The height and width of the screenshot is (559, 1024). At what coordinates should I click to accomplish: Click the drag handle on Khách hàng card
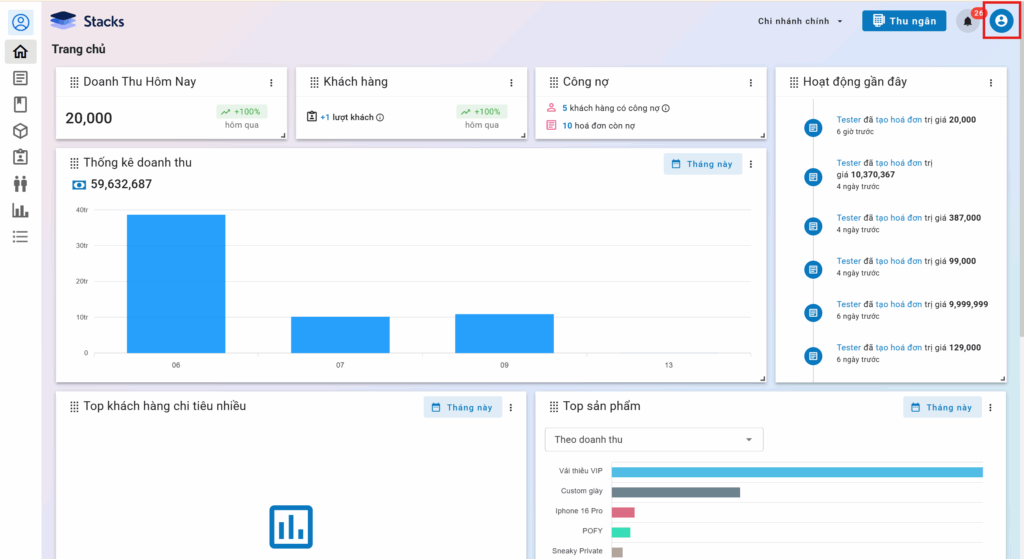[x=314, y=82]
